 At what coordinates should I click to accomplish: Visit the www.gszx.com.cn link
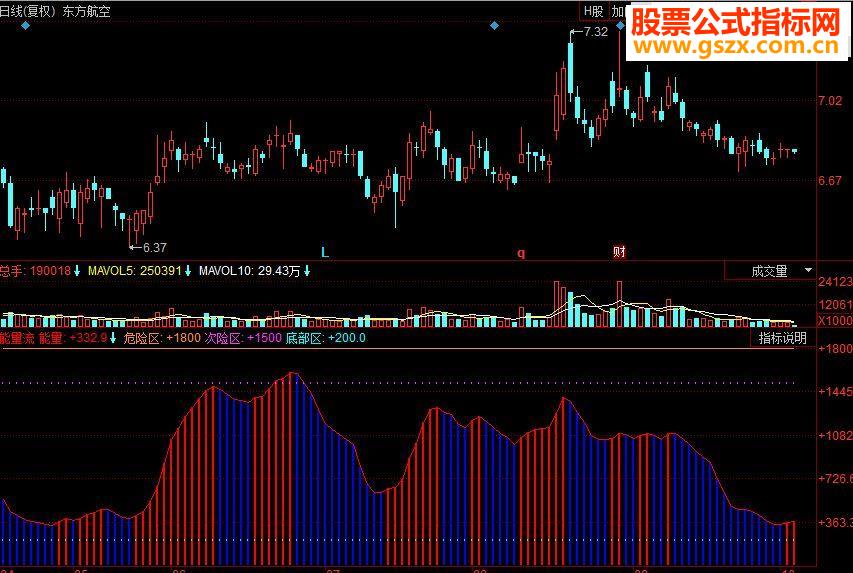[x=737, y=46]
